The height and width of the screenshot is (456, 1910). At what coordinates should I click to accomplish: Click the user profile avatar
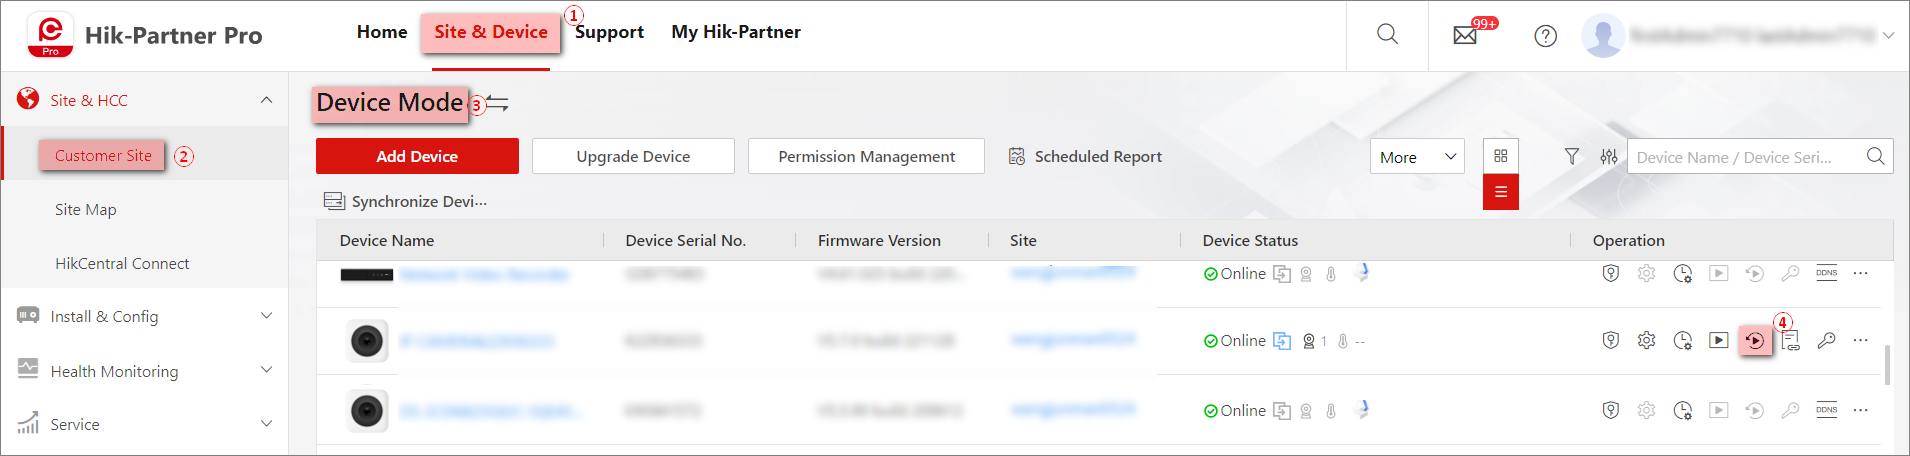pyautogui.click(x=1602, y=36)
